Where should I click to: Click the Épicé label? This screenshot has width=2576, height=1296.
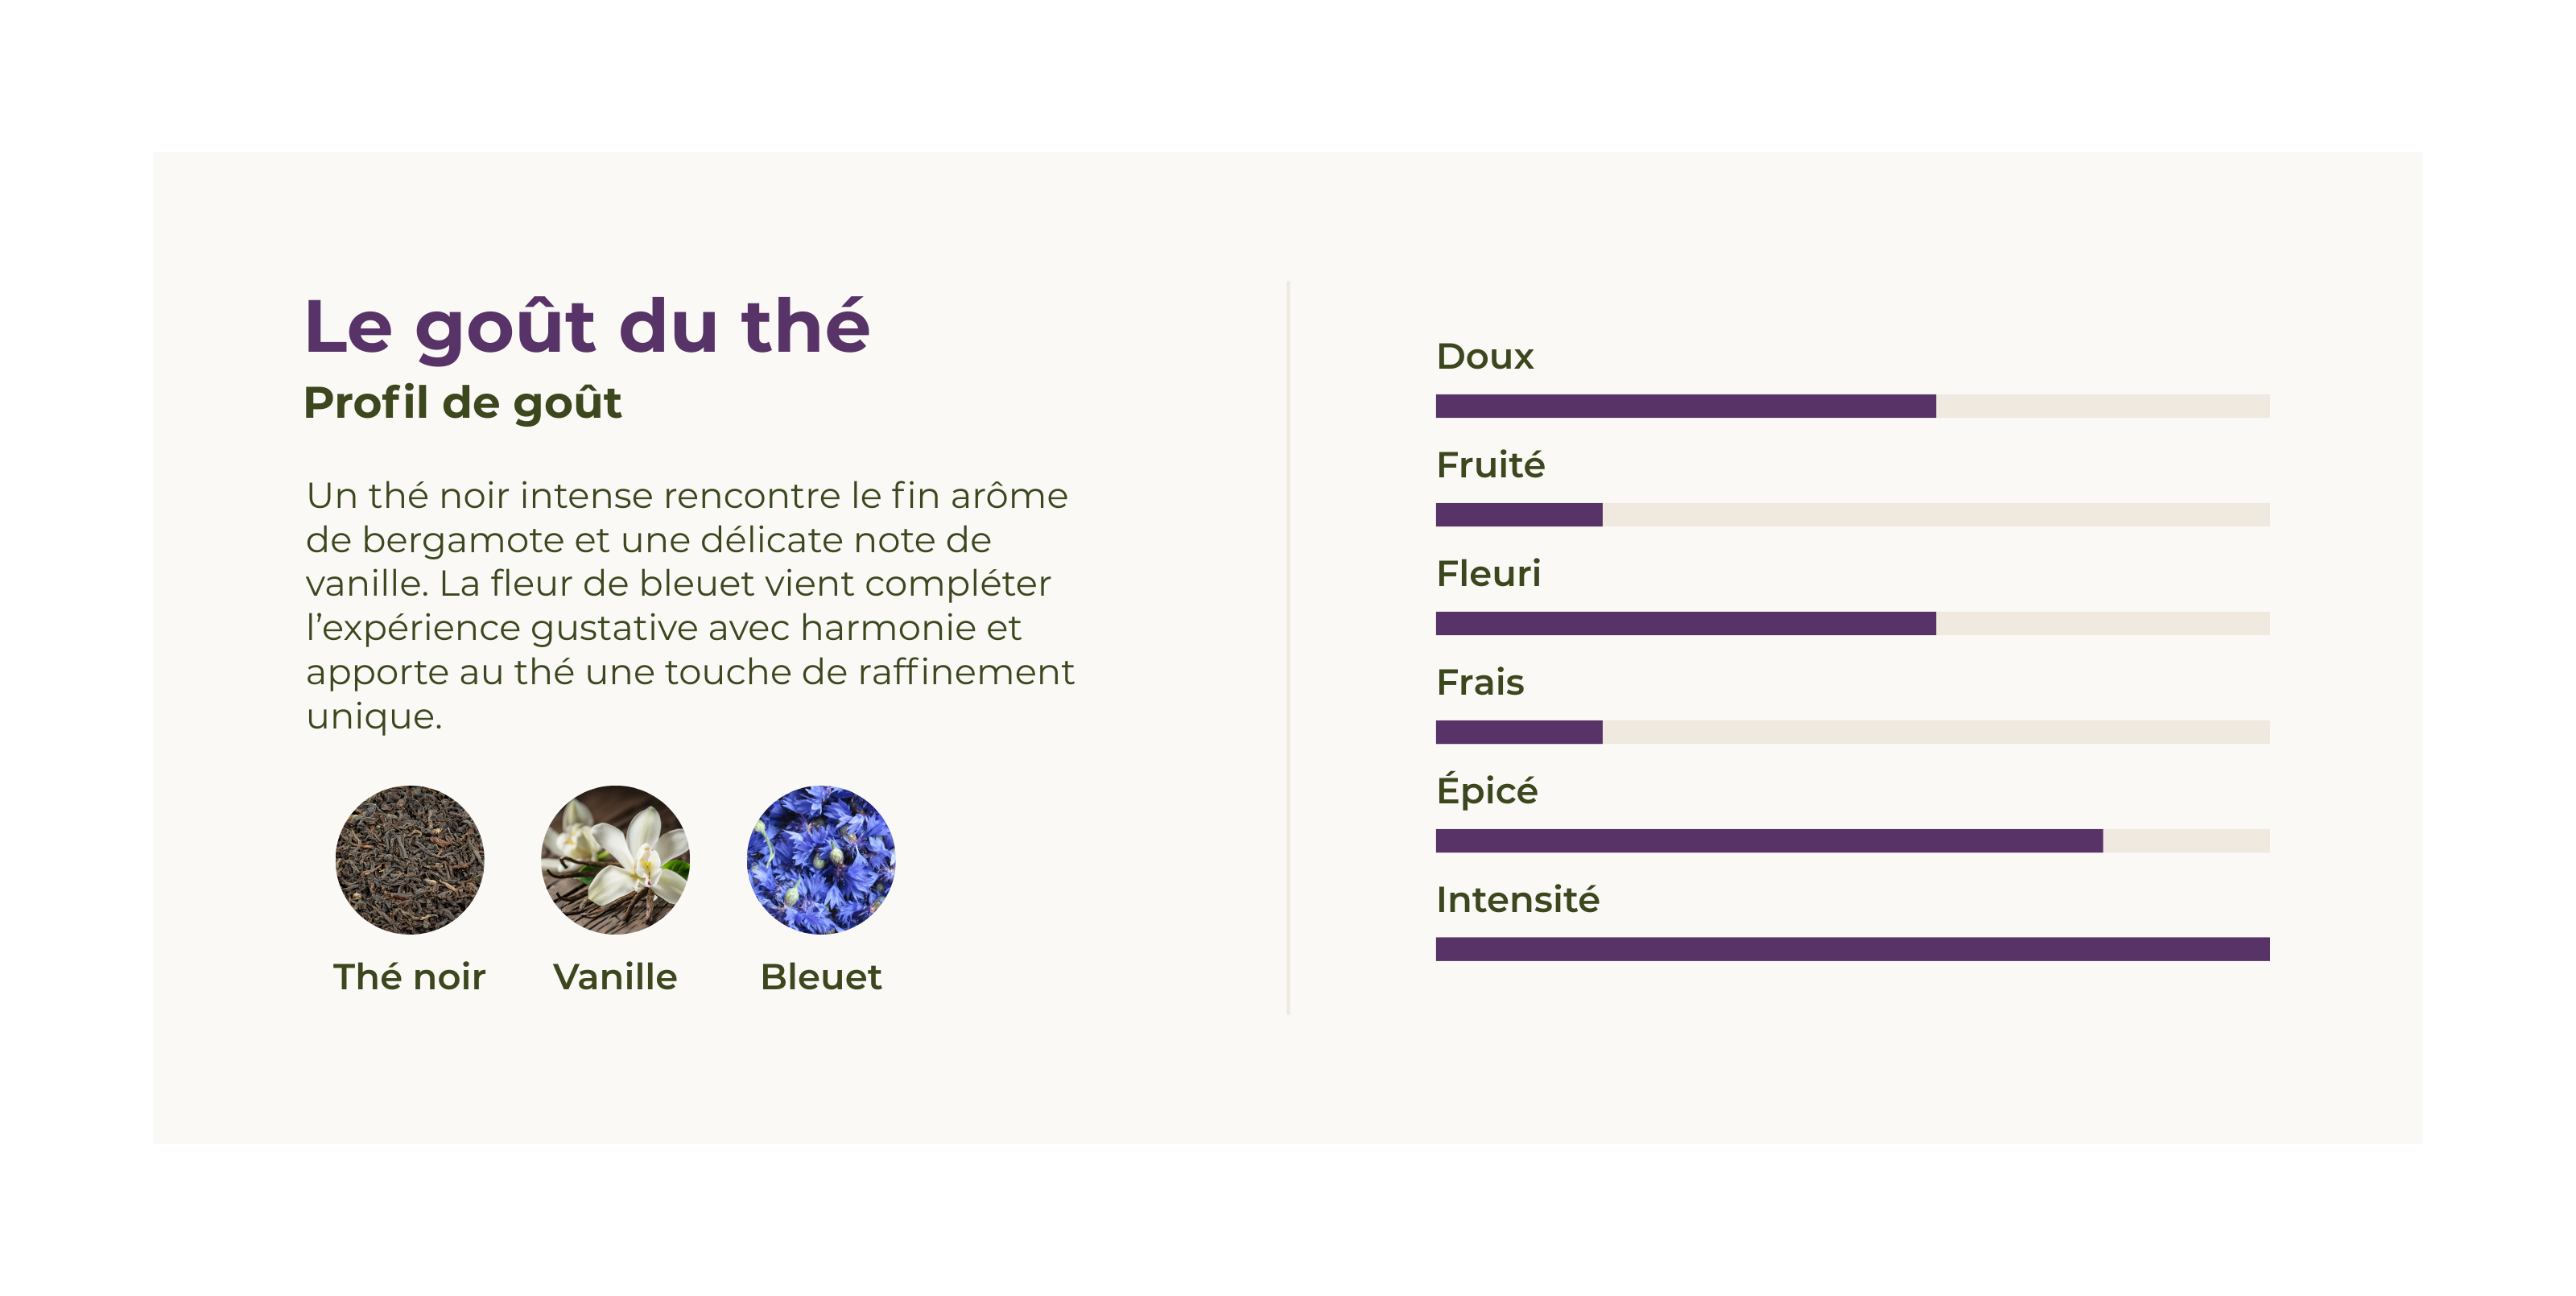click(1486, 790)
